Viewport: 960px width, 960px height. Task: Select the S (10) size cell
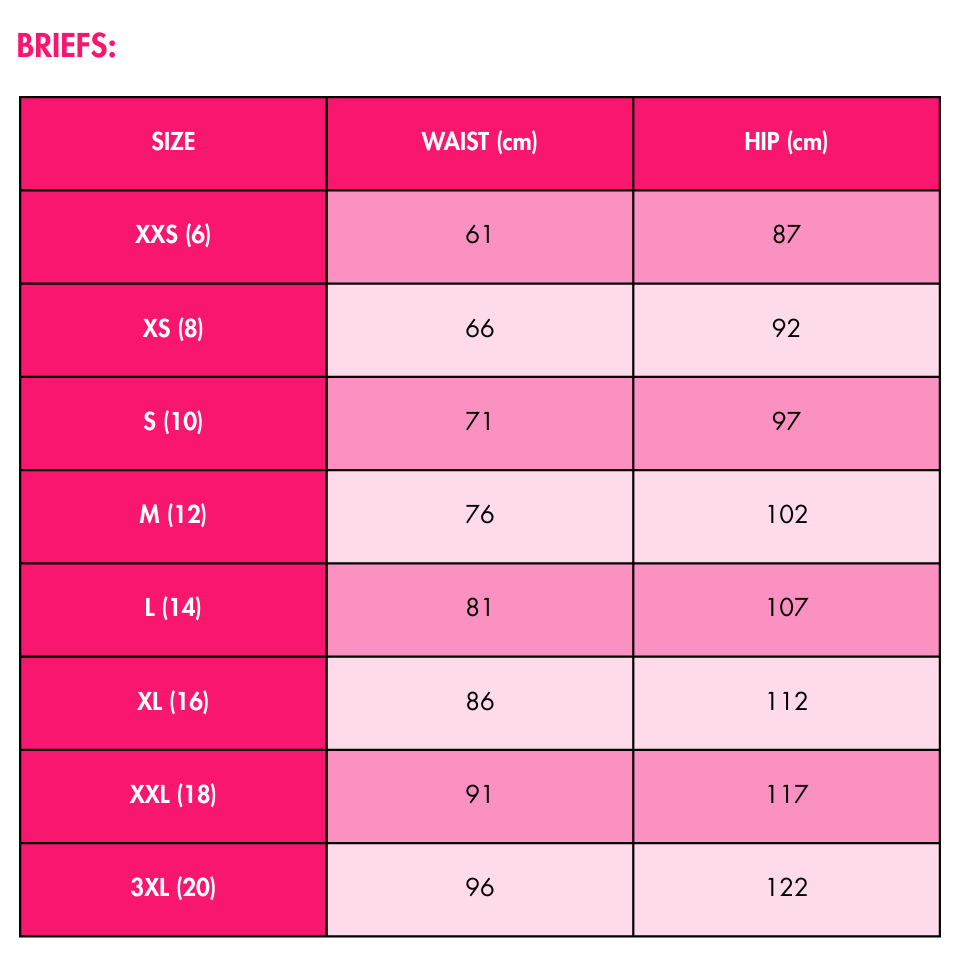tap(173, 421)
